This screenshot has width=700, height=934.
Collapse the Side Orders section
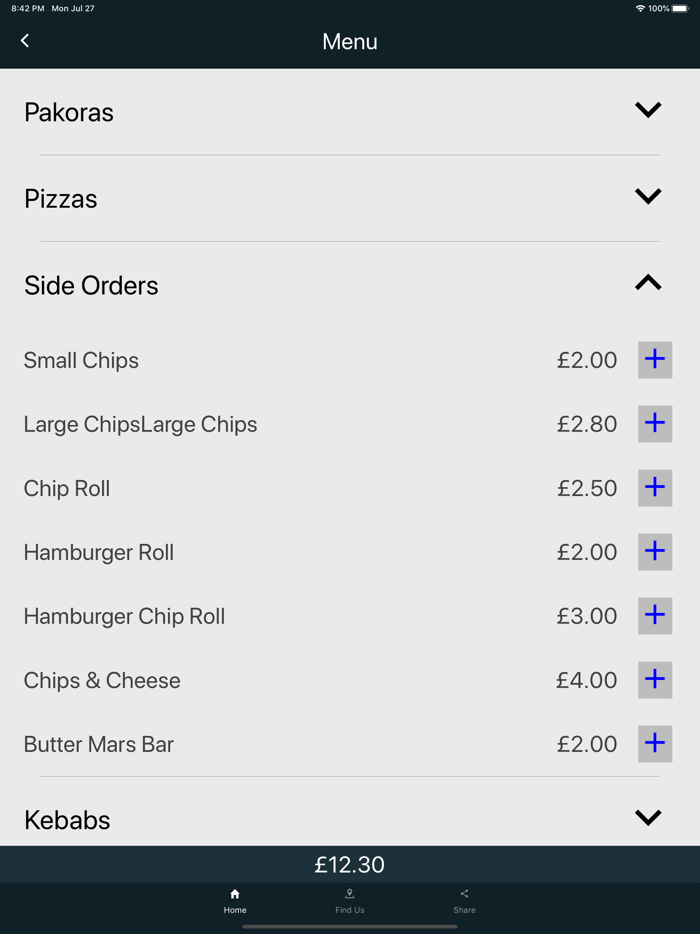[647, 283]
